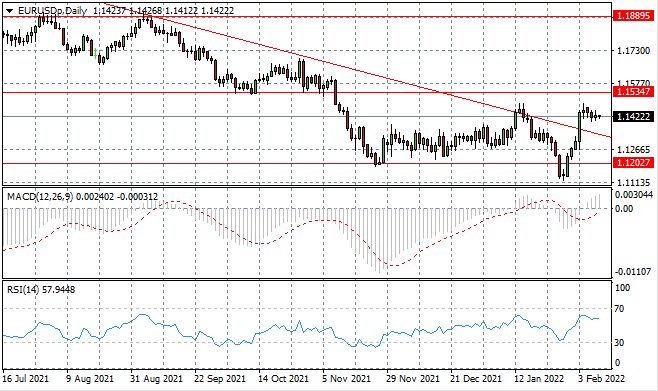The height and width of the screenshot is (391, 658).
Task: Select the 1.15347 horizontal line price label
Action: [634, 91]
